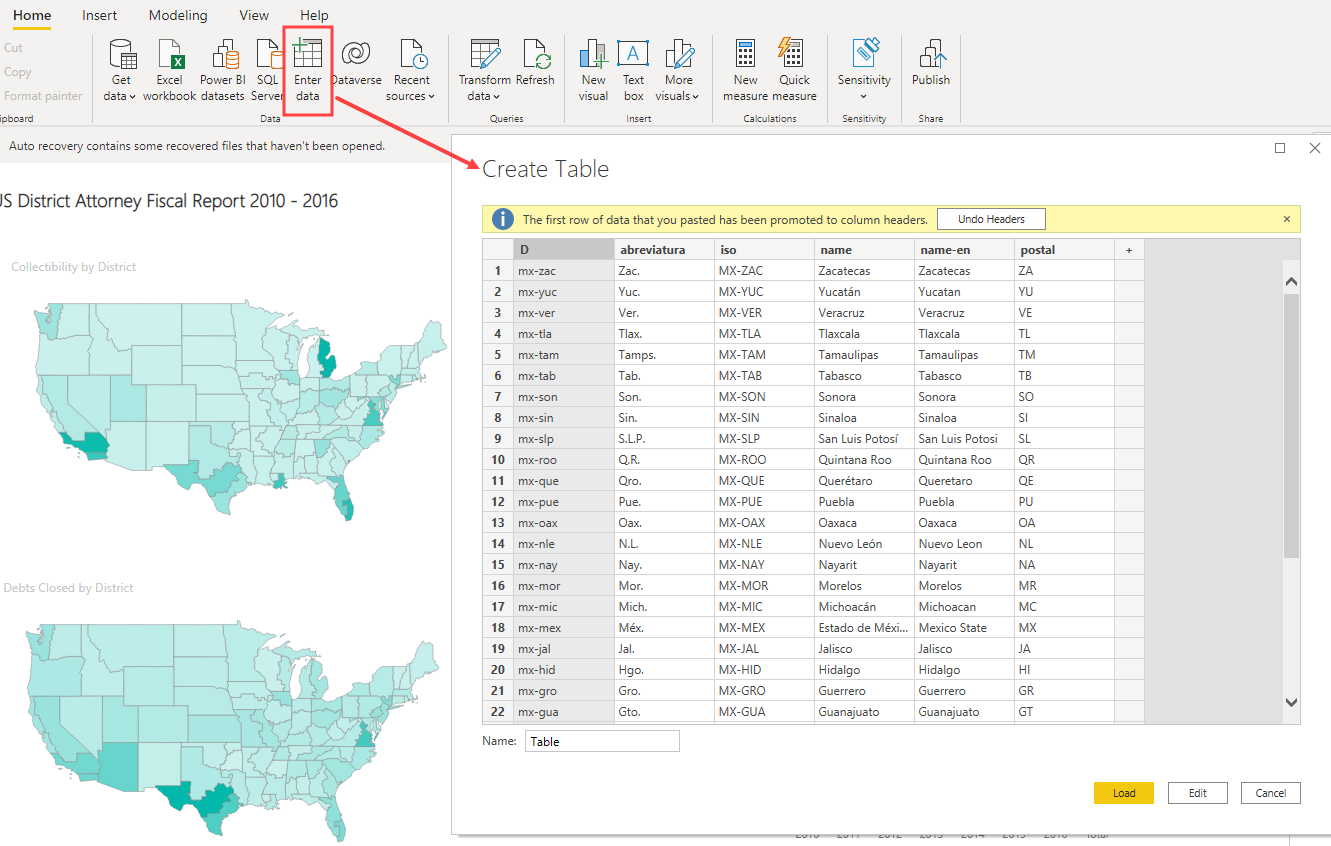Select row number 22 header

497,712
